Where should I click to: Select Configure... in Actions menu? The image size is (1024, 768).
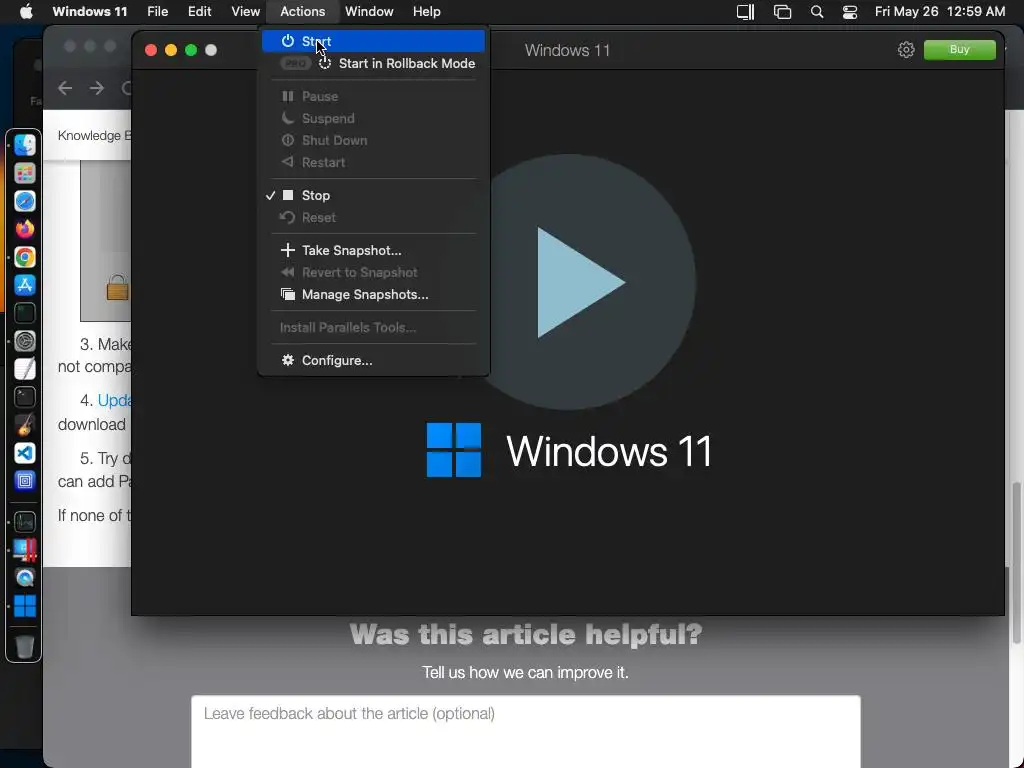373,360
